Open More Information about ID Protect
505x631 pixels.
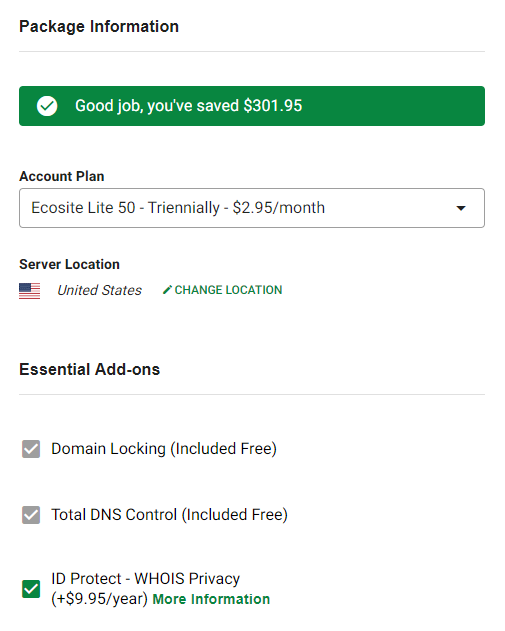(x=211, y=599)
